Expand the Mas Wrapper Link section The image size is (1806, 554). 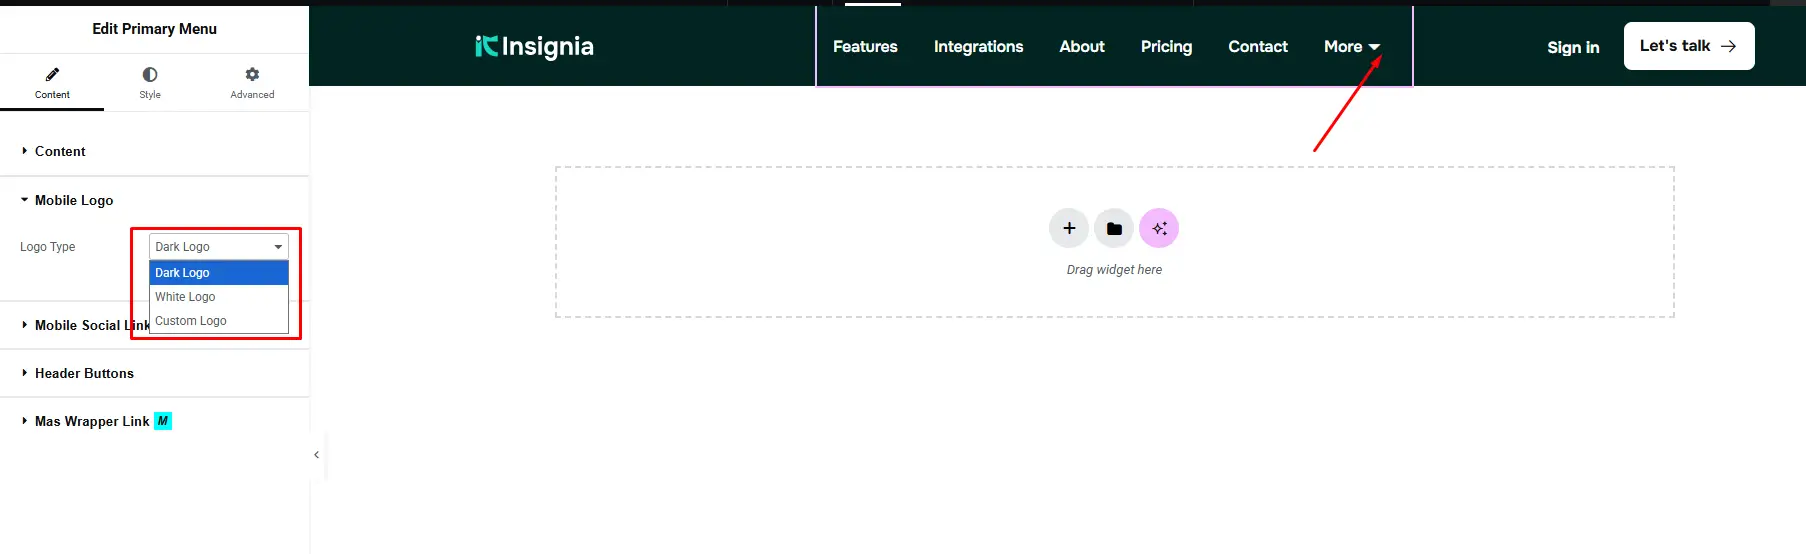click(154, 421)
